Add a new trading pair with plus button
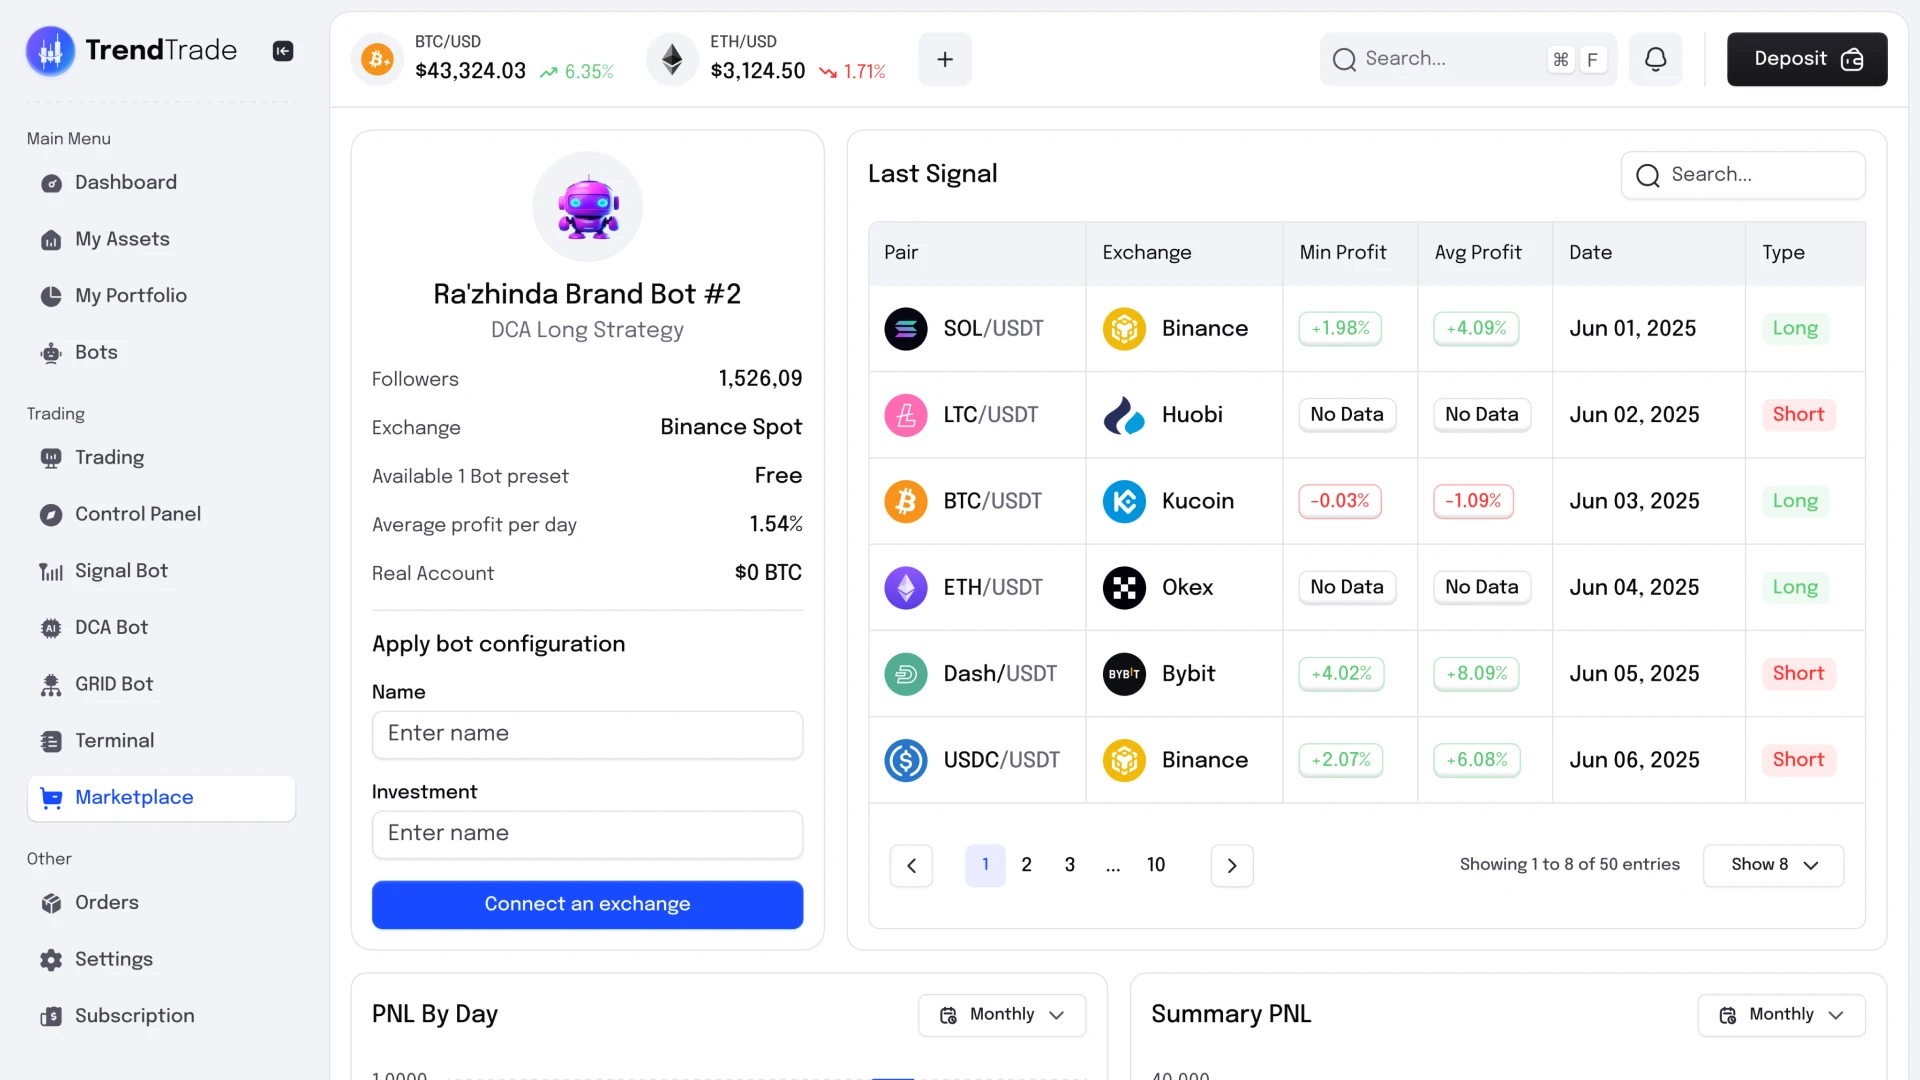Image resolution: width=1920 pixels, height=1080 pixels. [944, 59]
